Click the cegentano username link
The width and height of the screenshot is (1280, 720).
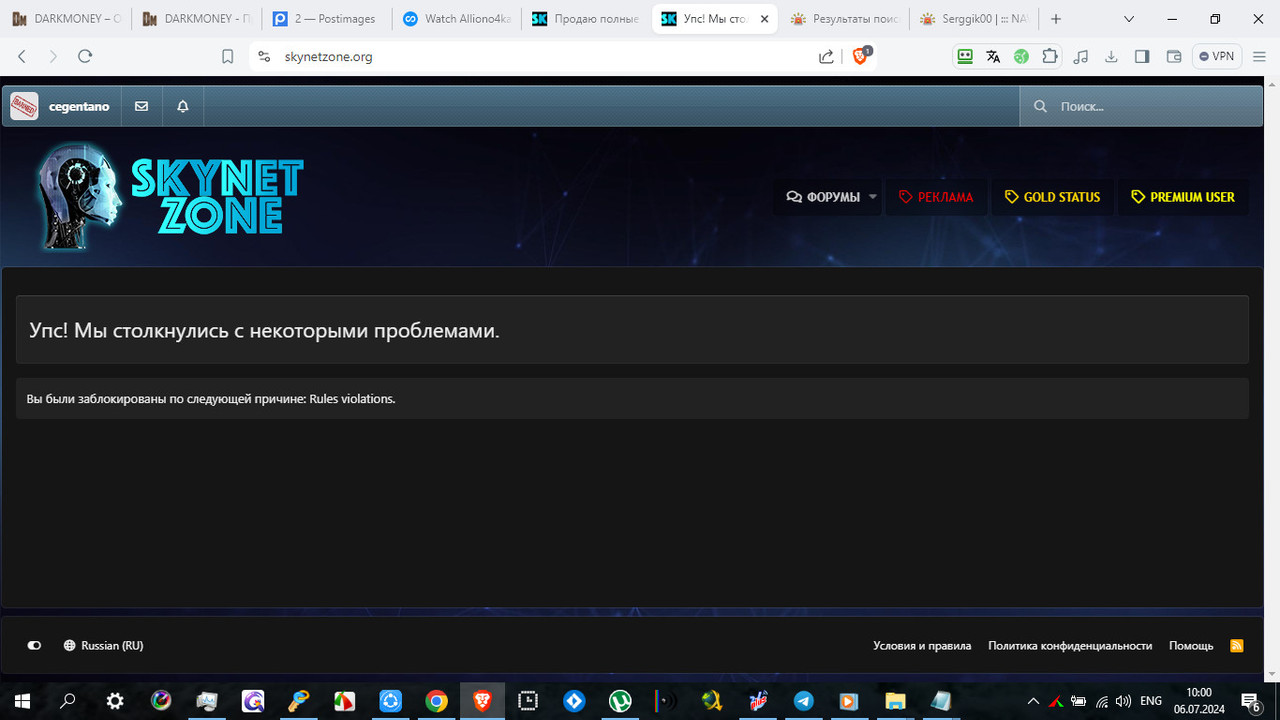(79, 106)
